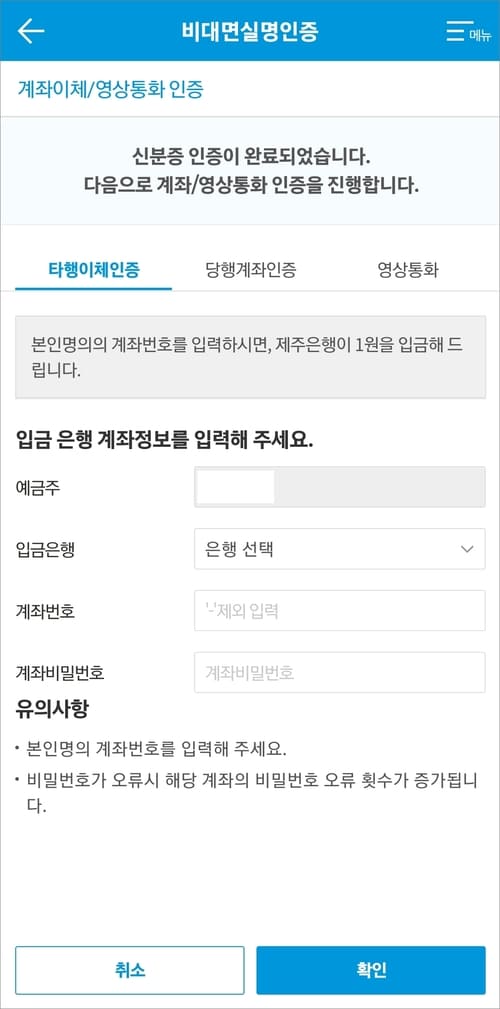Screen dimensions: 500x1009
Task: Click the 예금주 name field
Action: coord(340,487)
